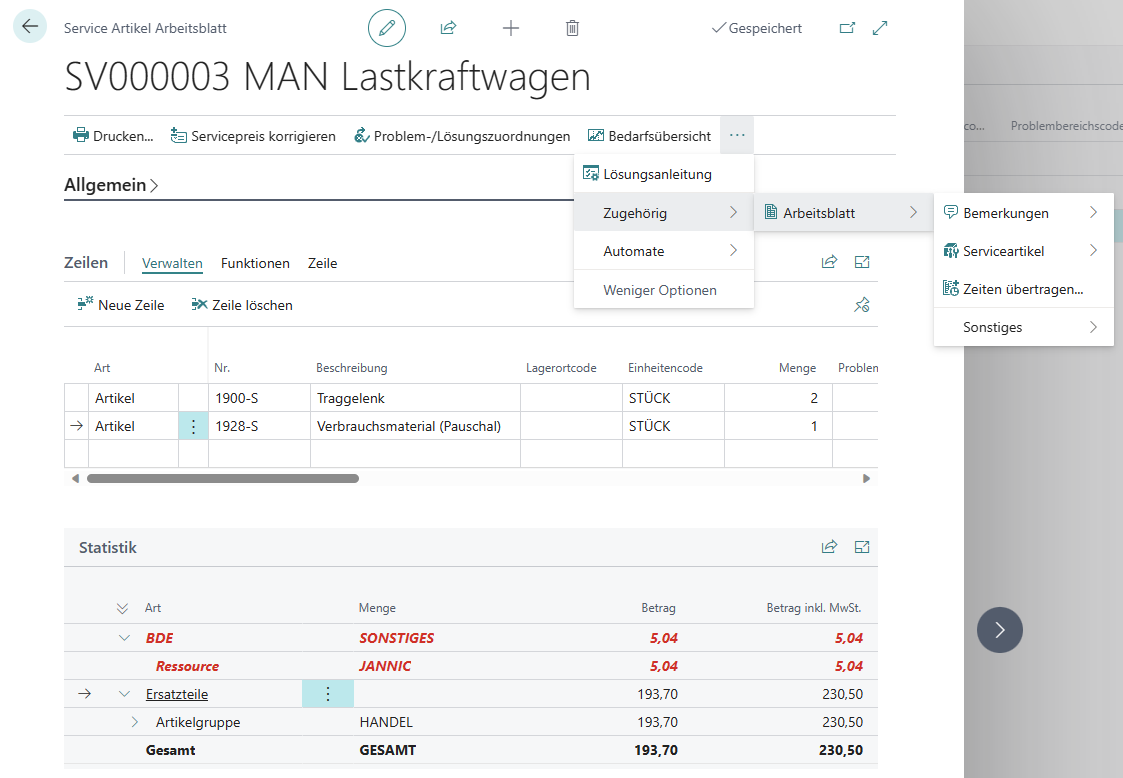The image size is (1123, 778).
Task: Open Zugehörig submenu
Action: tap(664, 213)
